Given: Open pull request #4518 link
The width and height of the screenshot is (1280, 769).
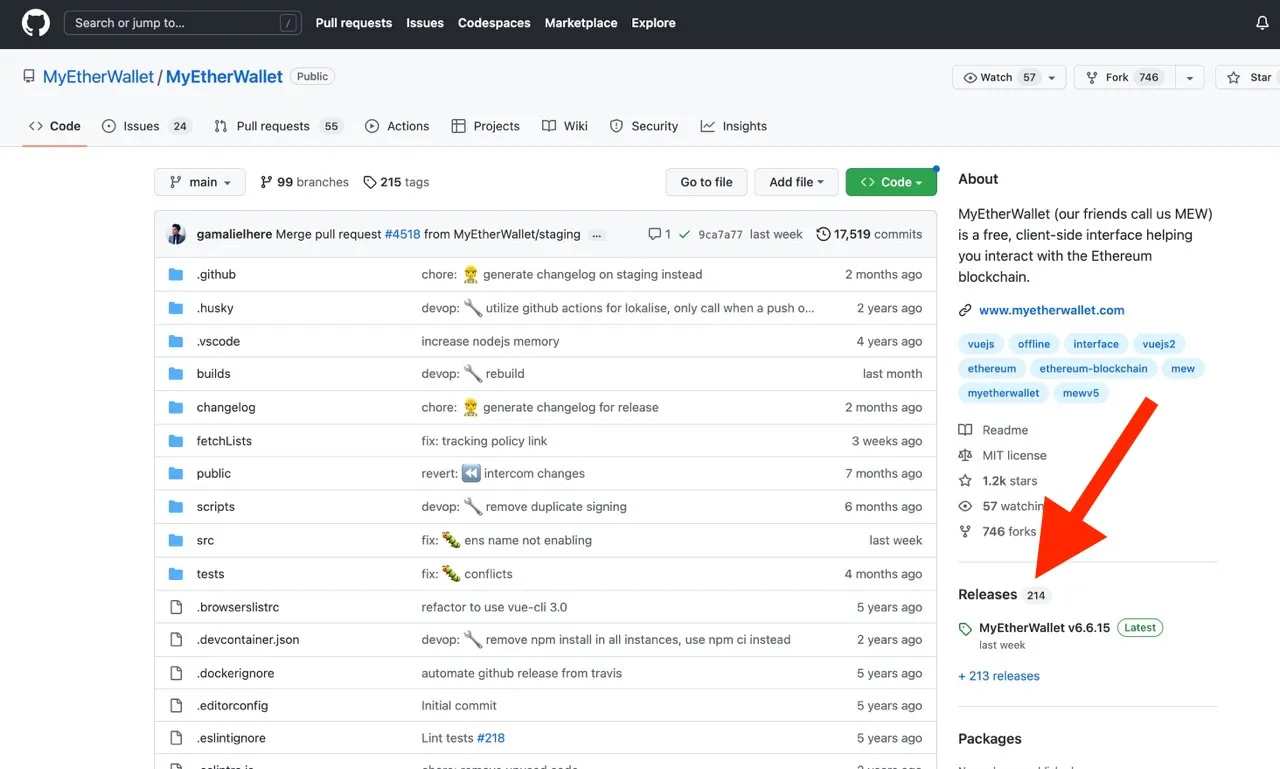Looking at the screenshot, I should pyautogui.click(x=403, y=234).
